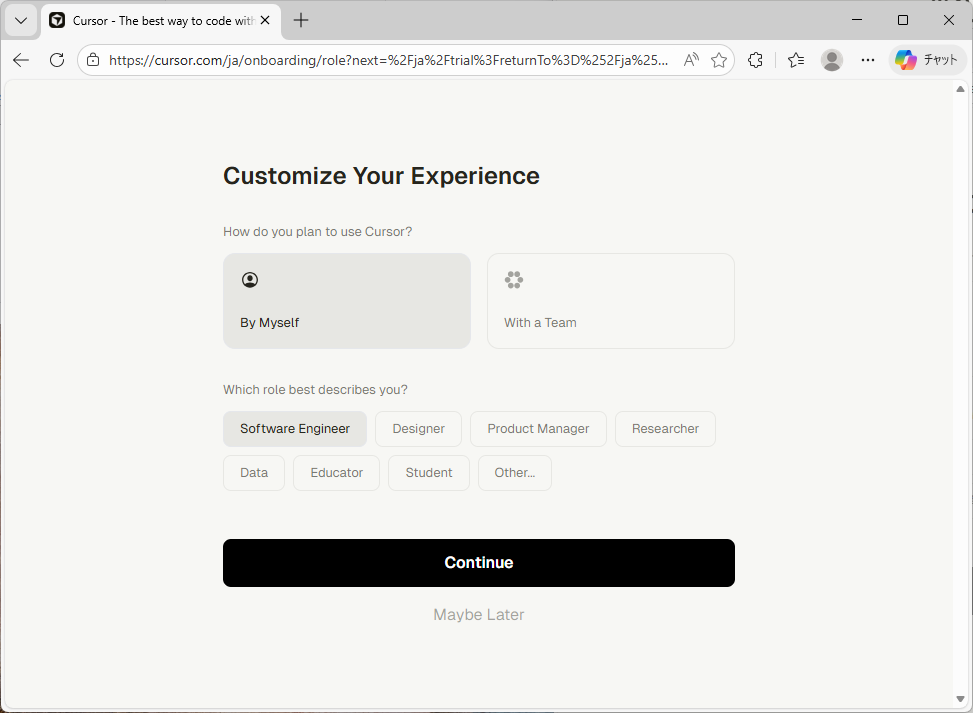Click the browser back arrow icon
The width and height of the screenshot is (973, 713).
[x=21, y=60]
